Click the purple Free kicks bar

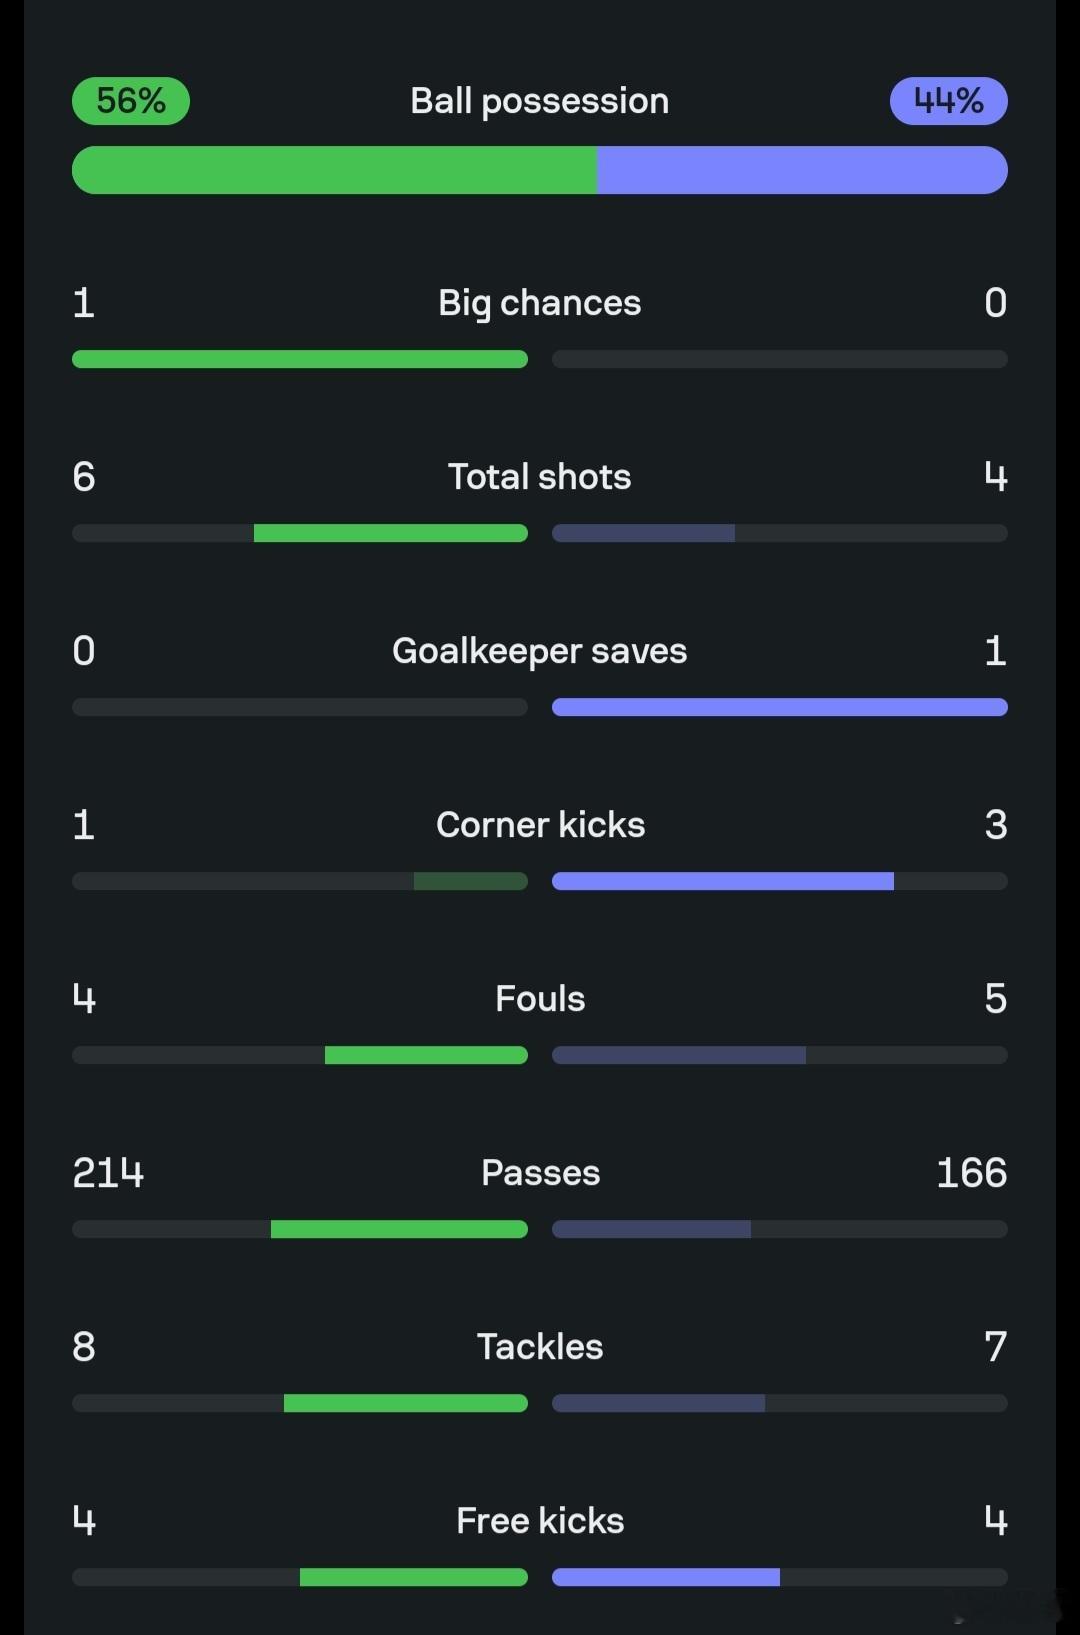666,1577
